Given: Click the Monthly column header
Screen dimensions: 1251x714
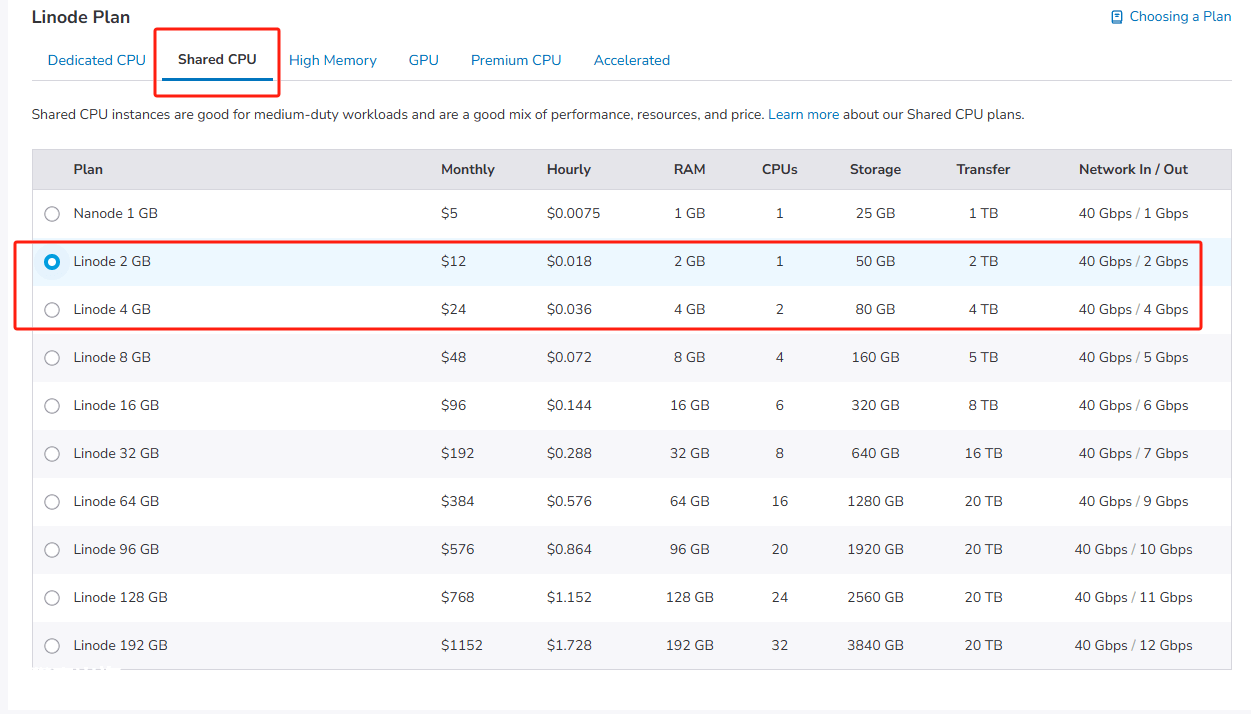Looking at the screenshot, I should click(468, 169).
